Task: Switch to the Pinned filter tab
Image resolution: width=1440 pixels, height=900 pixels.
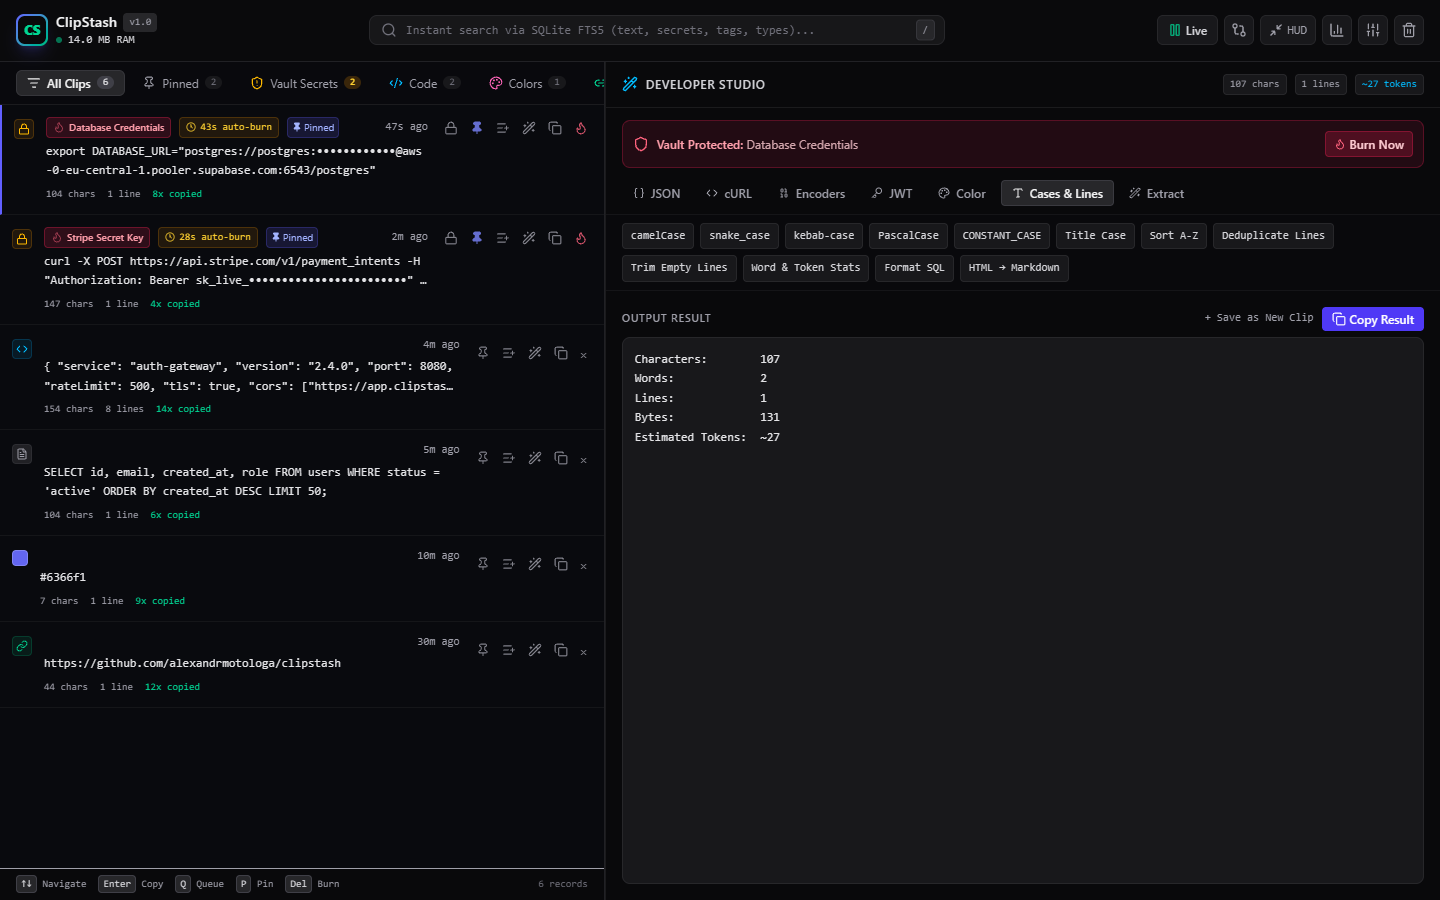Action: click(x=182, y=83)
